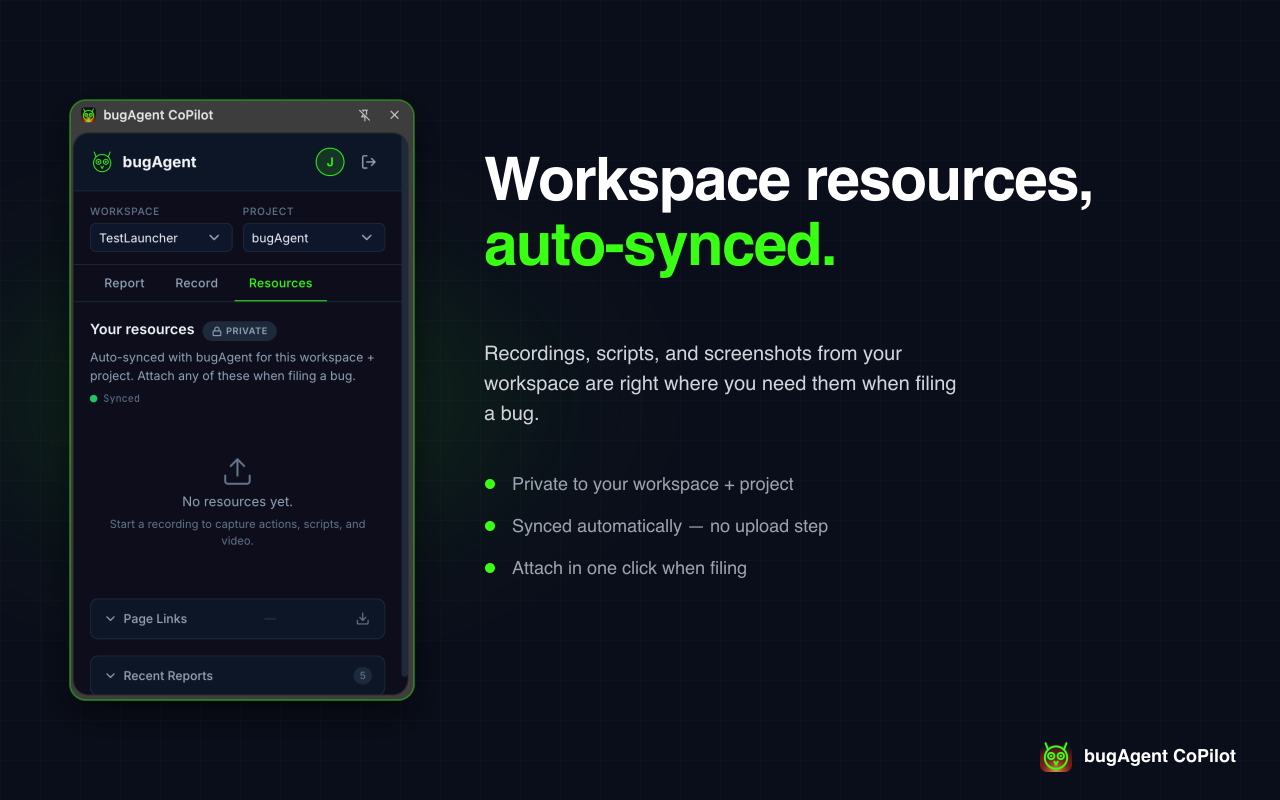Click the bugAgent owl logo in panel header
The height and width of the screenshot is (800, 1280).
point(102,162)
